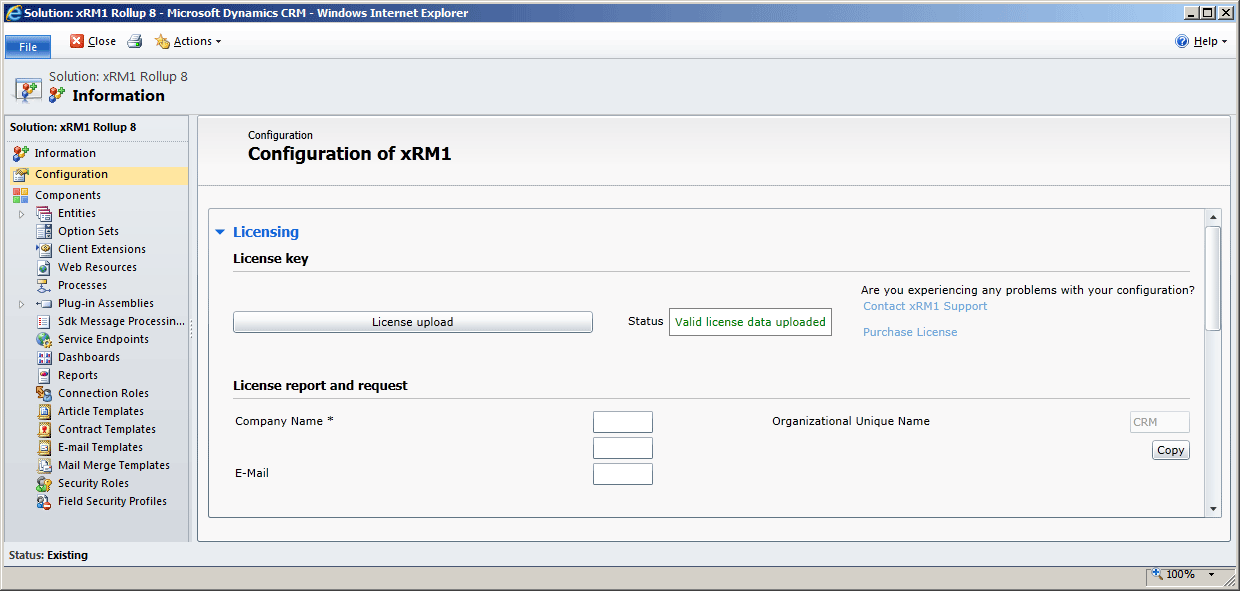Viewport: 1240px width, 591px height.
Task: Click the Connection Roles icon
Action: 44,393
